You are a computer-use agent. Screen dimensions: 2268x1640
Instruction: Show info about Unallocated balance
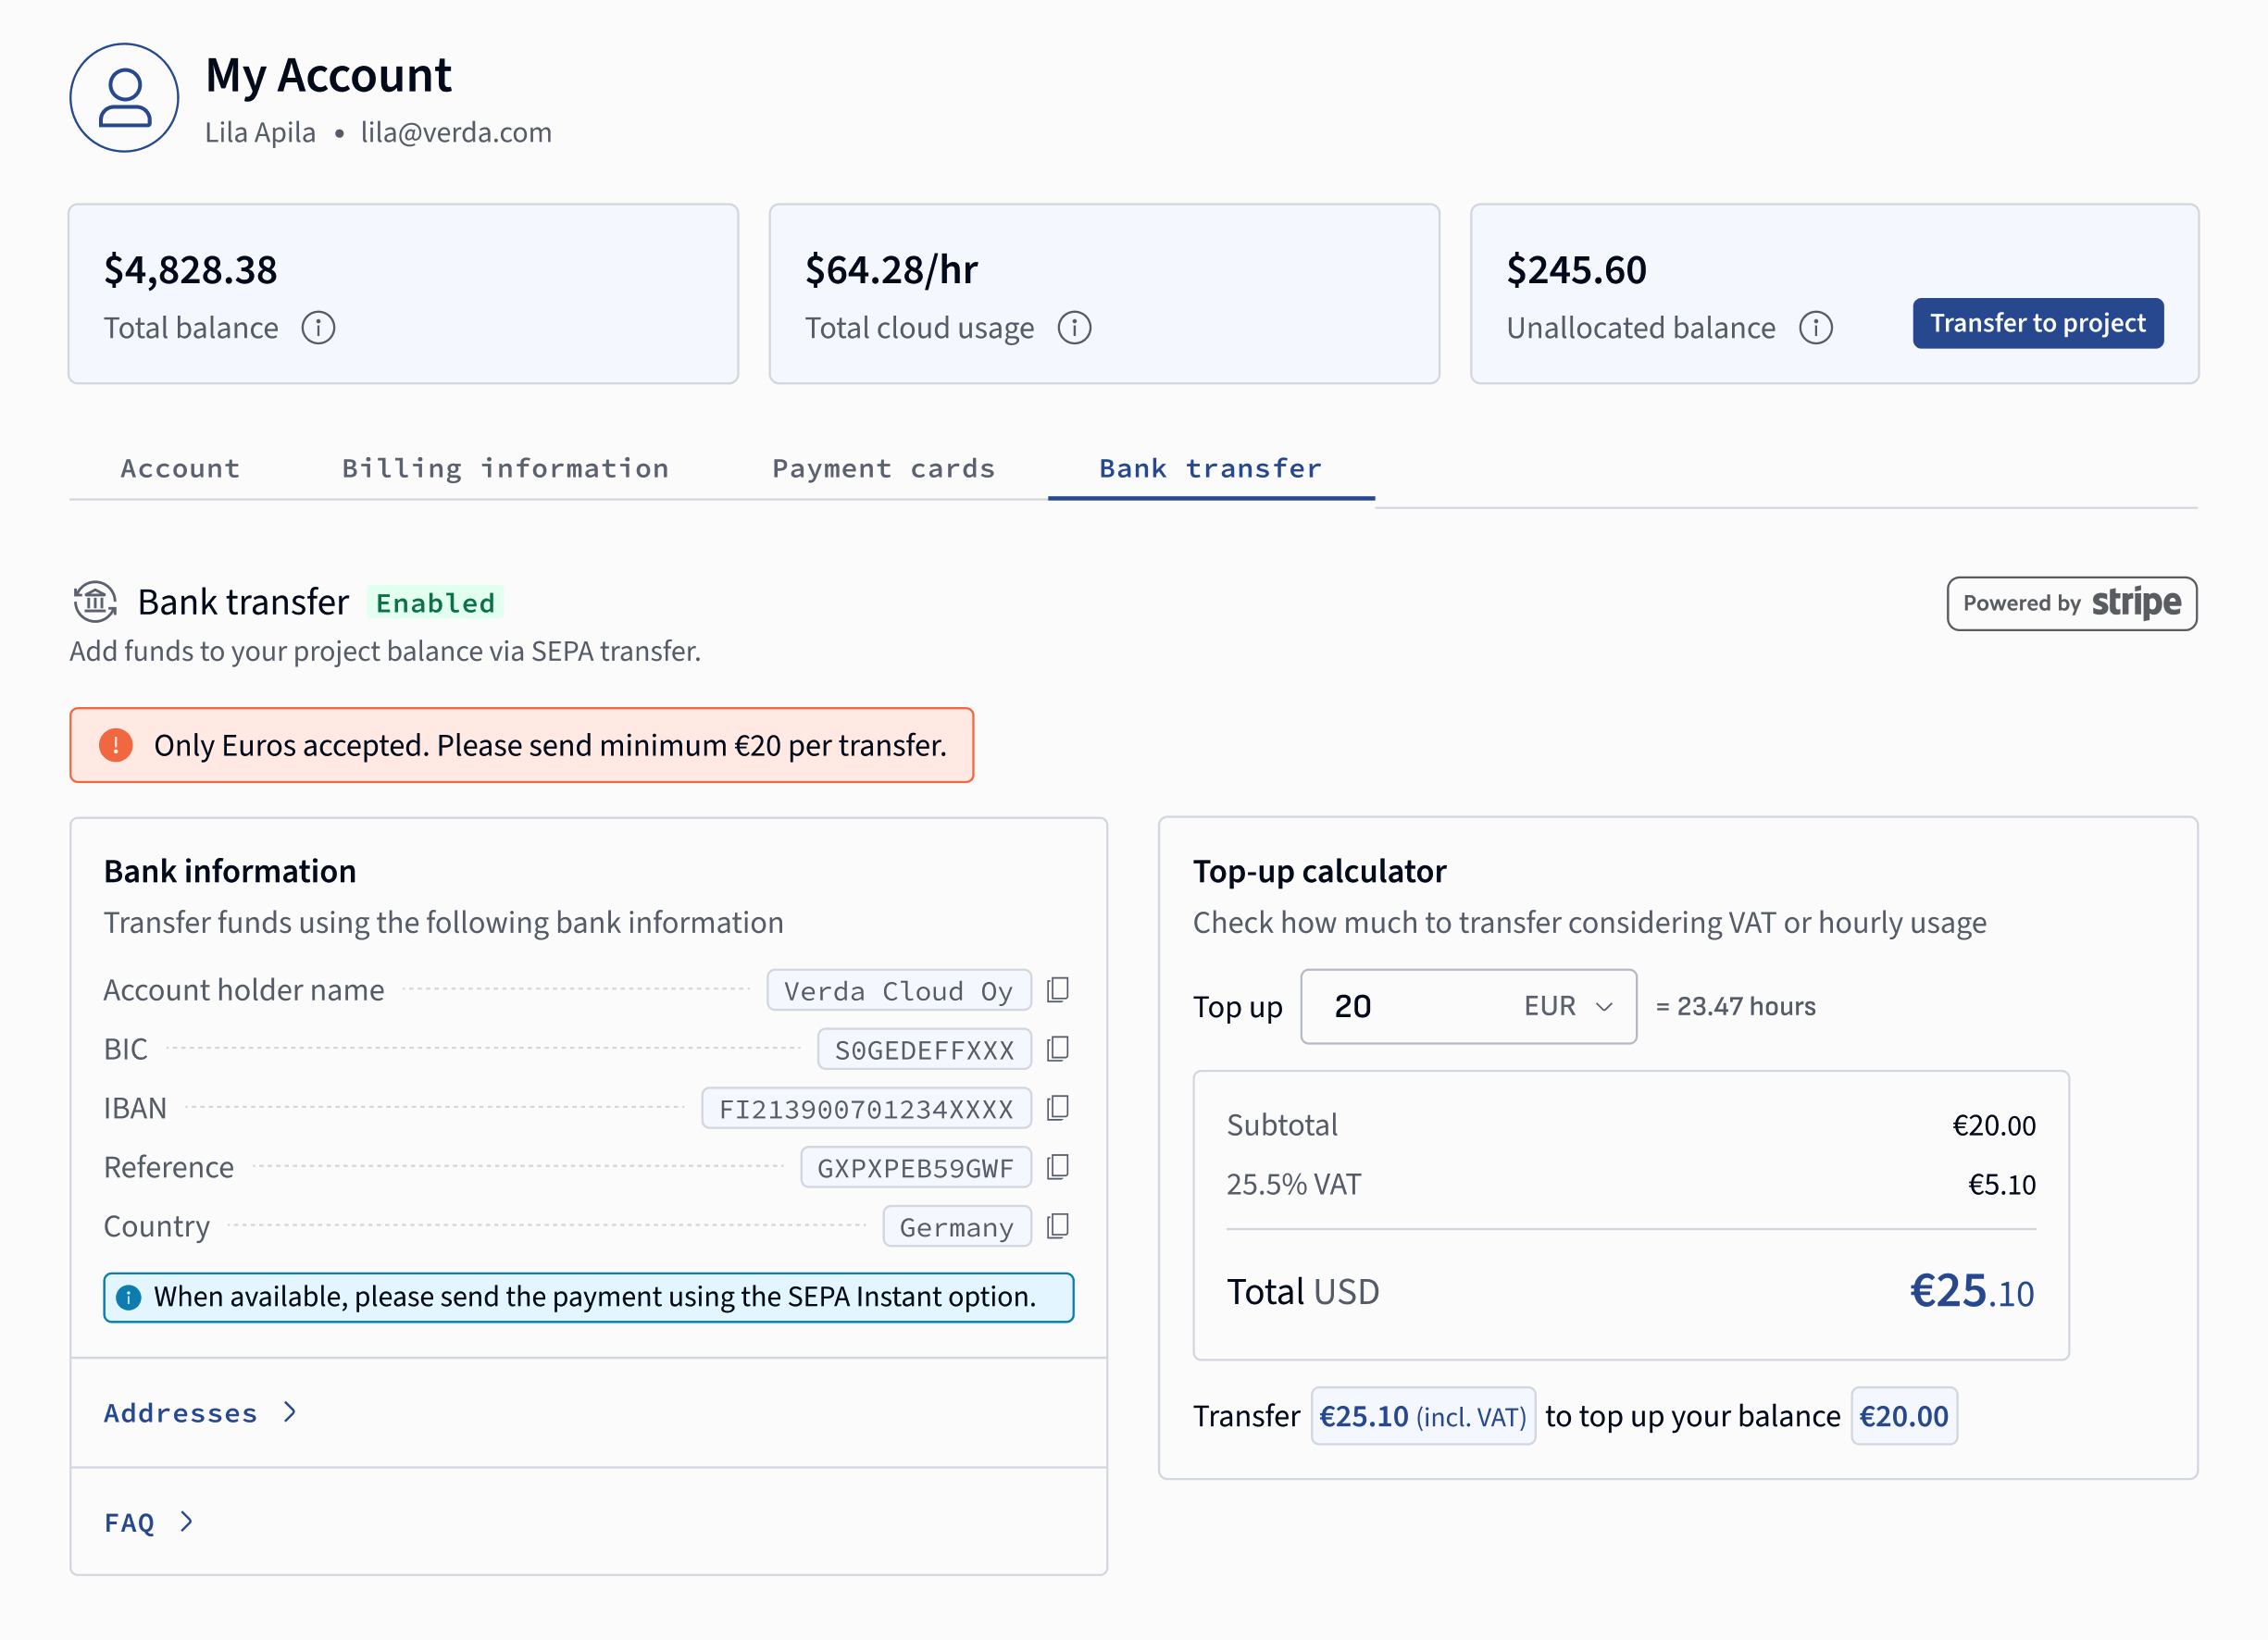pos(1815,328)
